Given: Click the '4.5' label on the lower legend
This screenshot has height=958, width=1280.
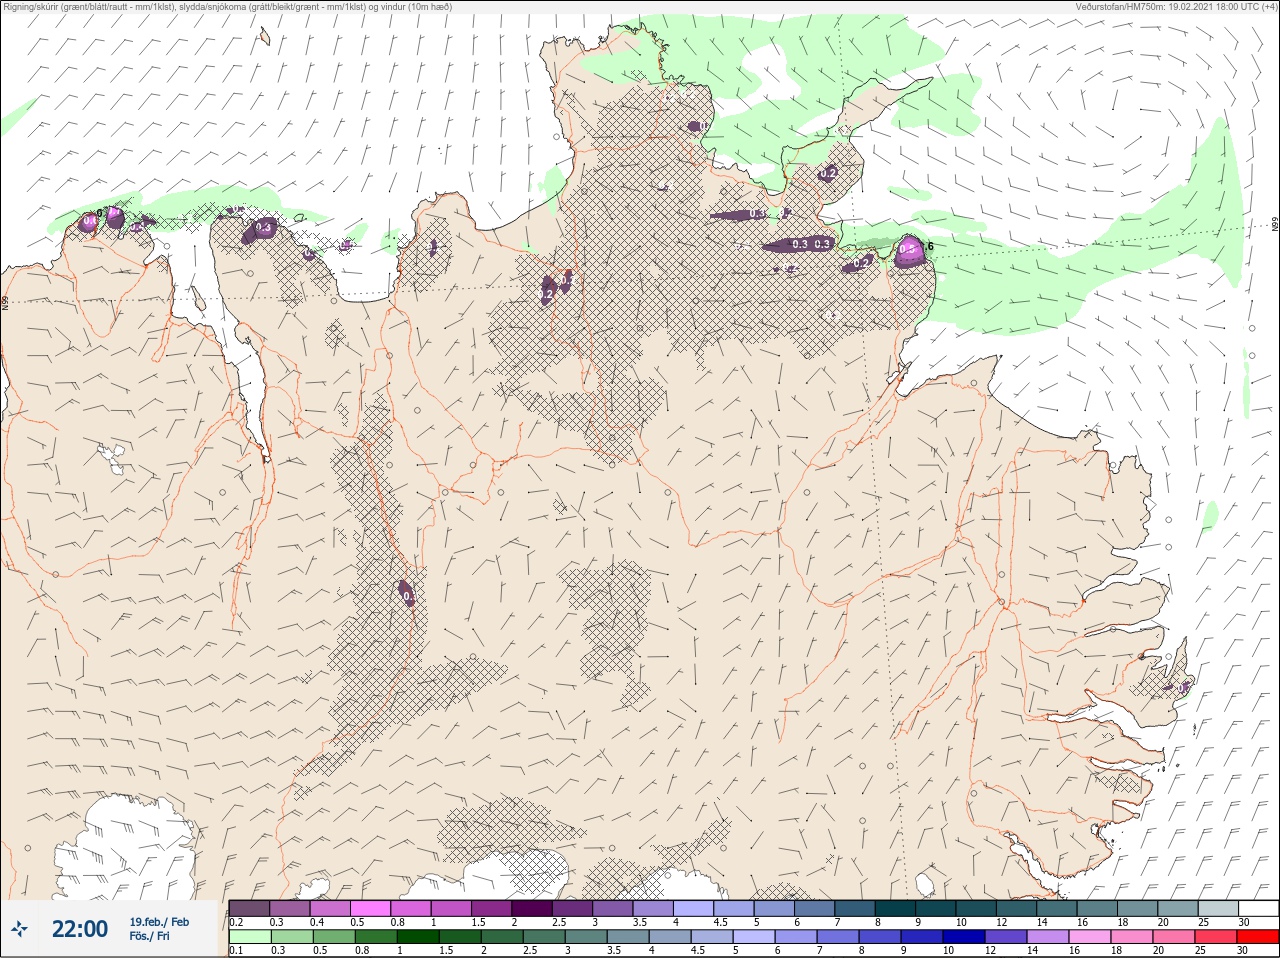Looking at the screenshot, I should coord(698,950).
